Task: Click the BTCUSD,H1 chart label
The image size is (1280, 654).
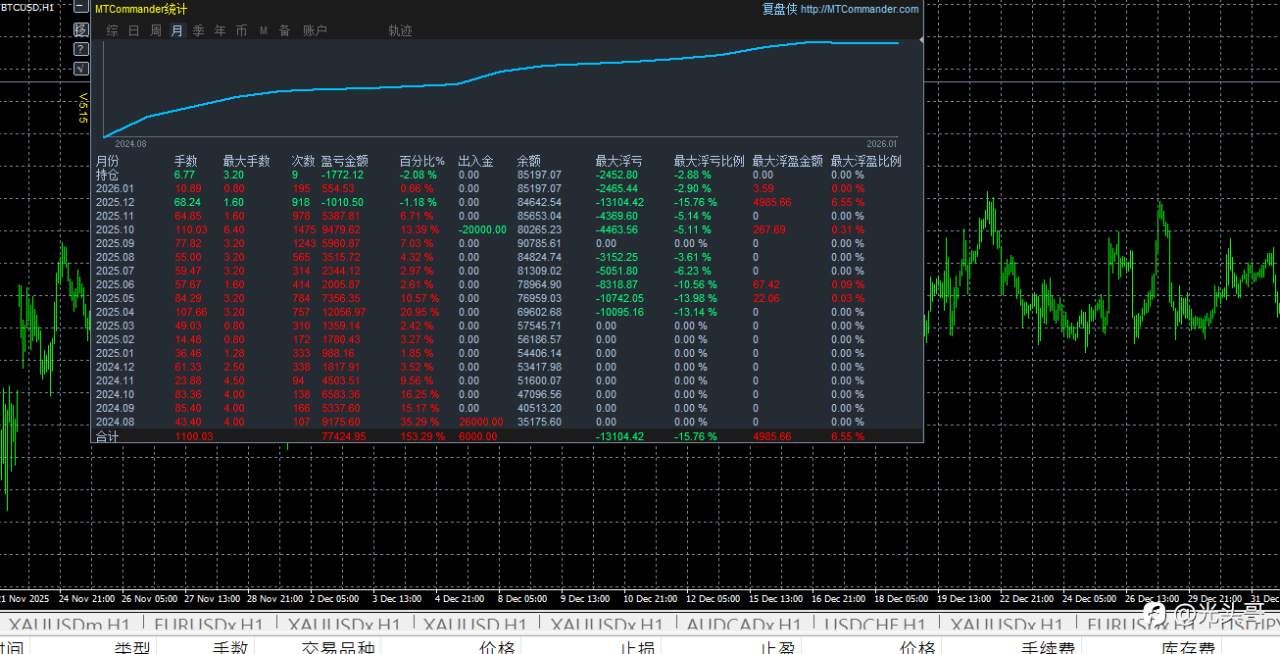Action: [27, 7]
